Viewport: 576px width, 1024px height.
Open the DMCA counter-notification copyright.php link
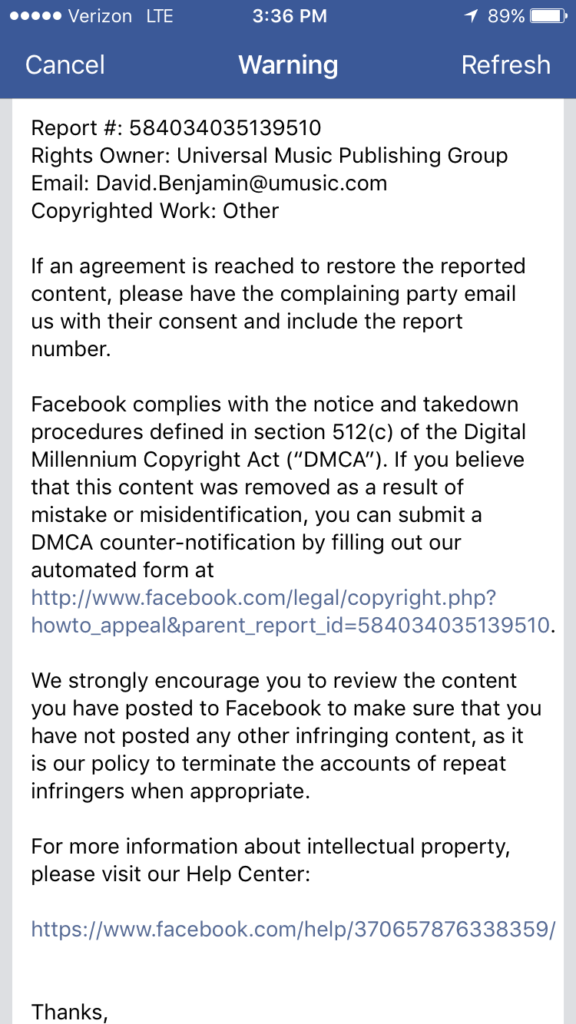click(291, 611)
